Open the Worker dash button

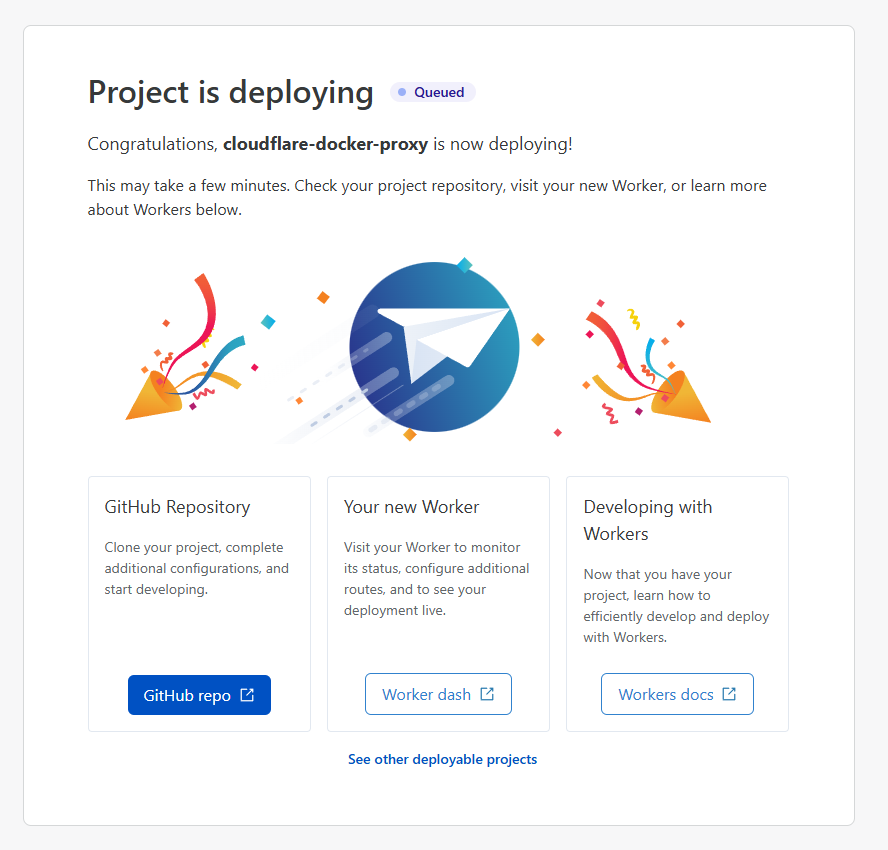point(438,694)
